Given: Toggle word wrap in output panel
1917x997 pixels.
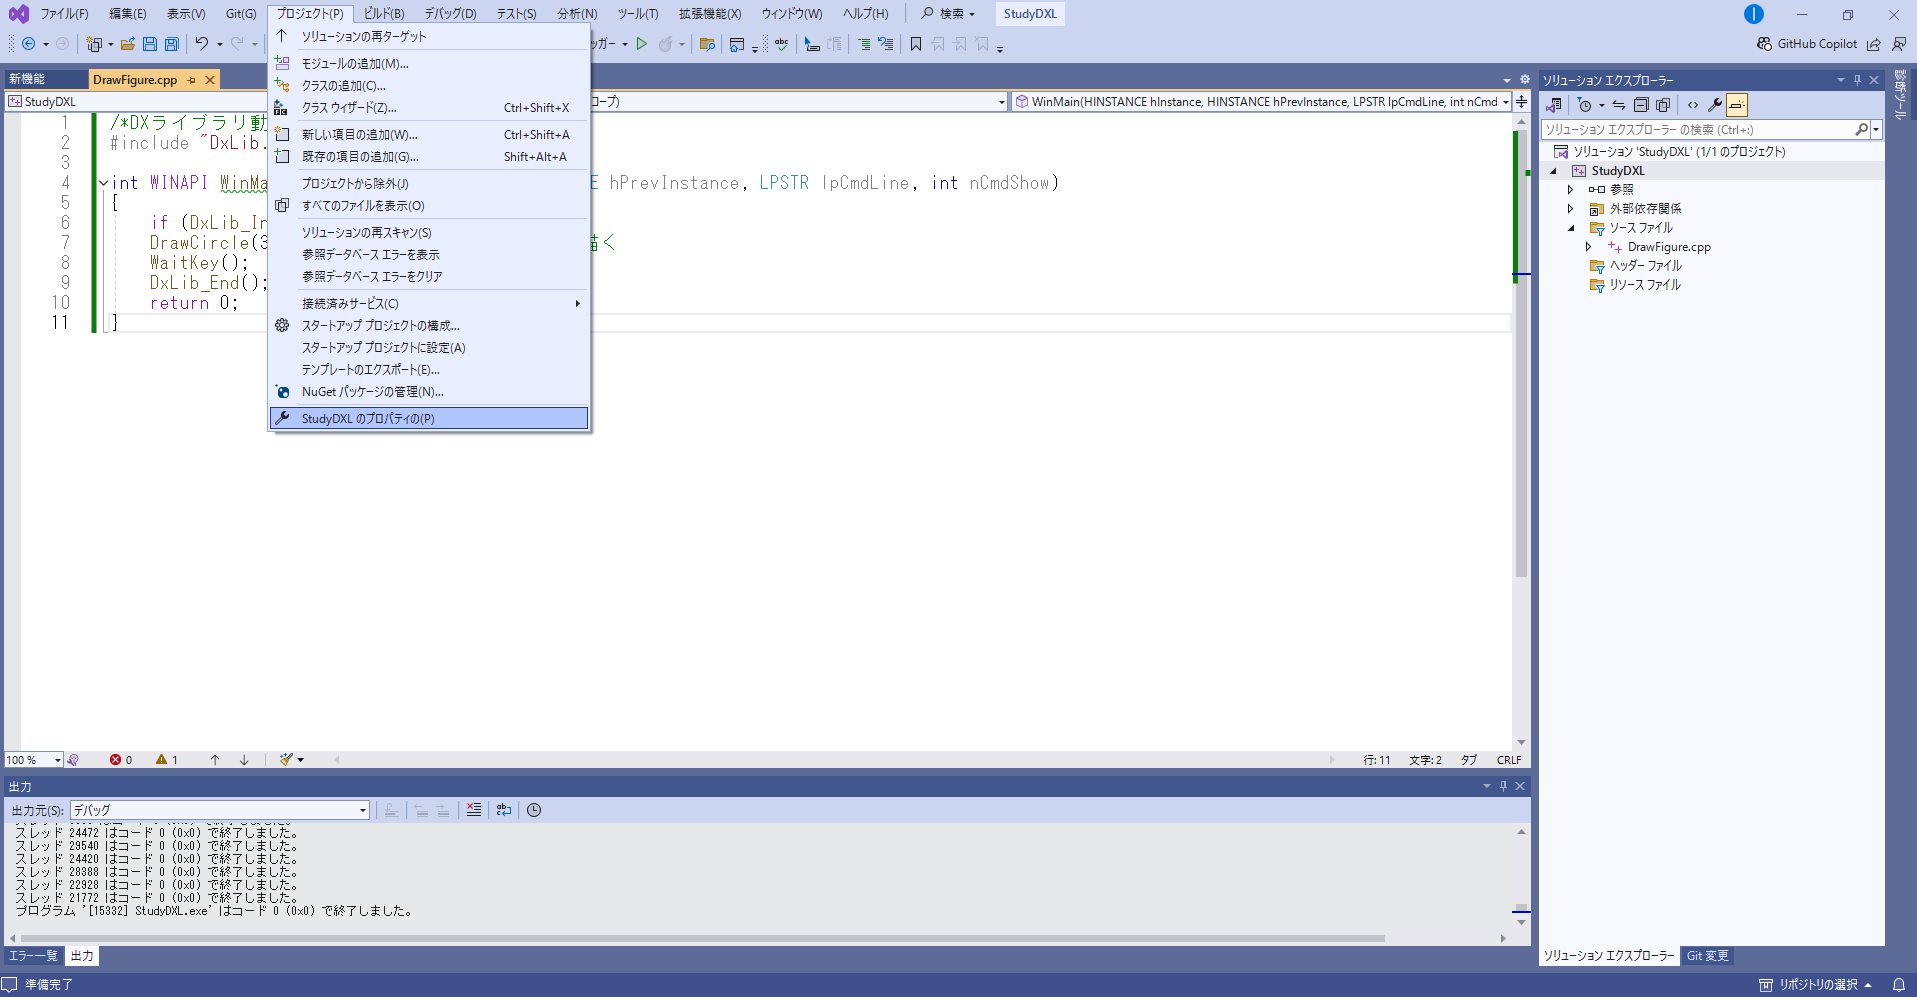Looking at the screenshot, I should click(504, 810).
